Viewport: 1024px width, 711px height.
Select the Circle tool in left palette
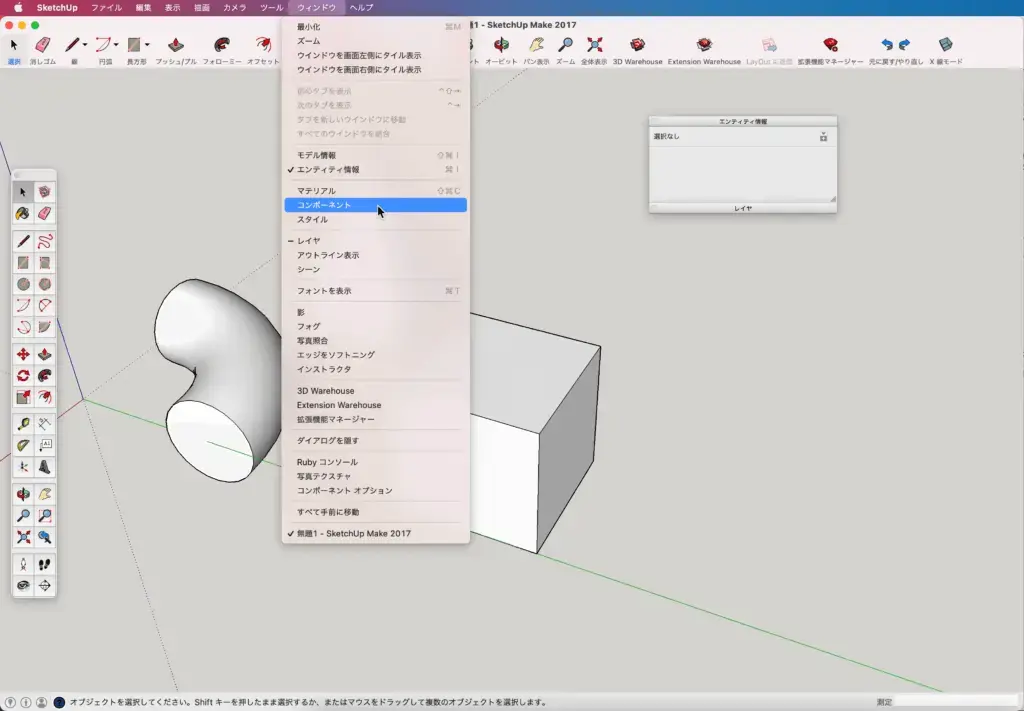click(23, 285)
